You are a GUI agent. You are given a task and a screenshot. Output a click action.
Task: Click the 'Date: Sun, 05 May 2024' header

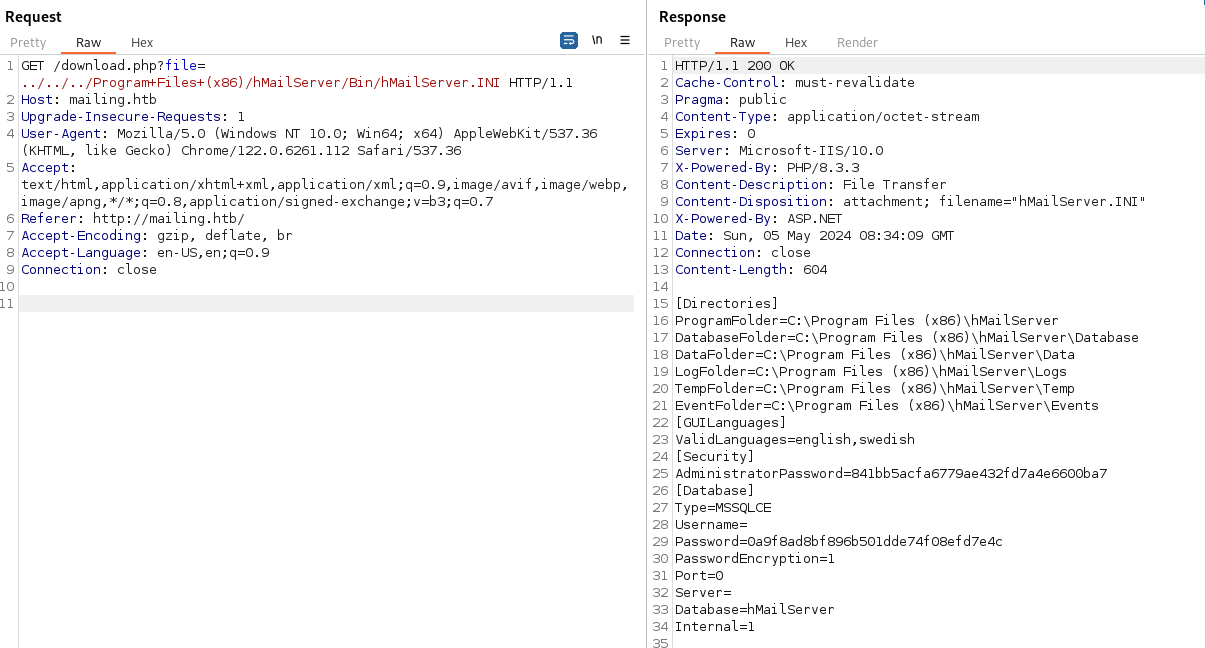tap(815, 235)
